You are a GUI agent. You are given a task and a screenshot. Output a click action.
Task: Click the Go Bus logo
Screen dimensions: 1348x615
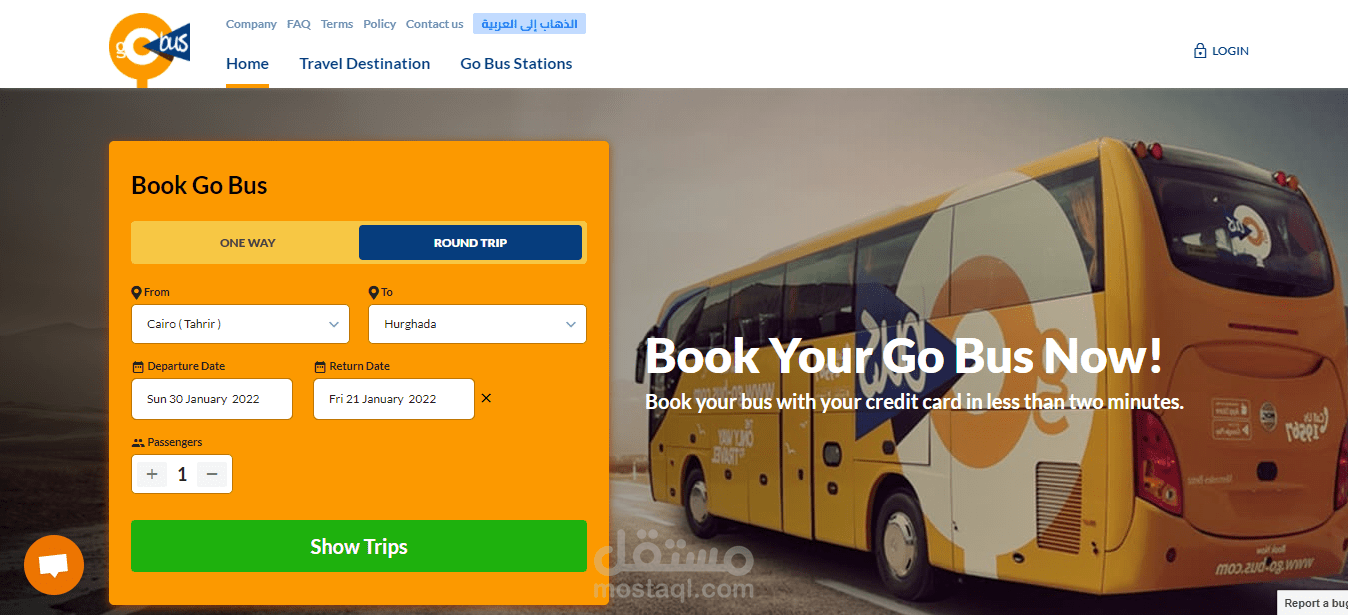point(149,47)
